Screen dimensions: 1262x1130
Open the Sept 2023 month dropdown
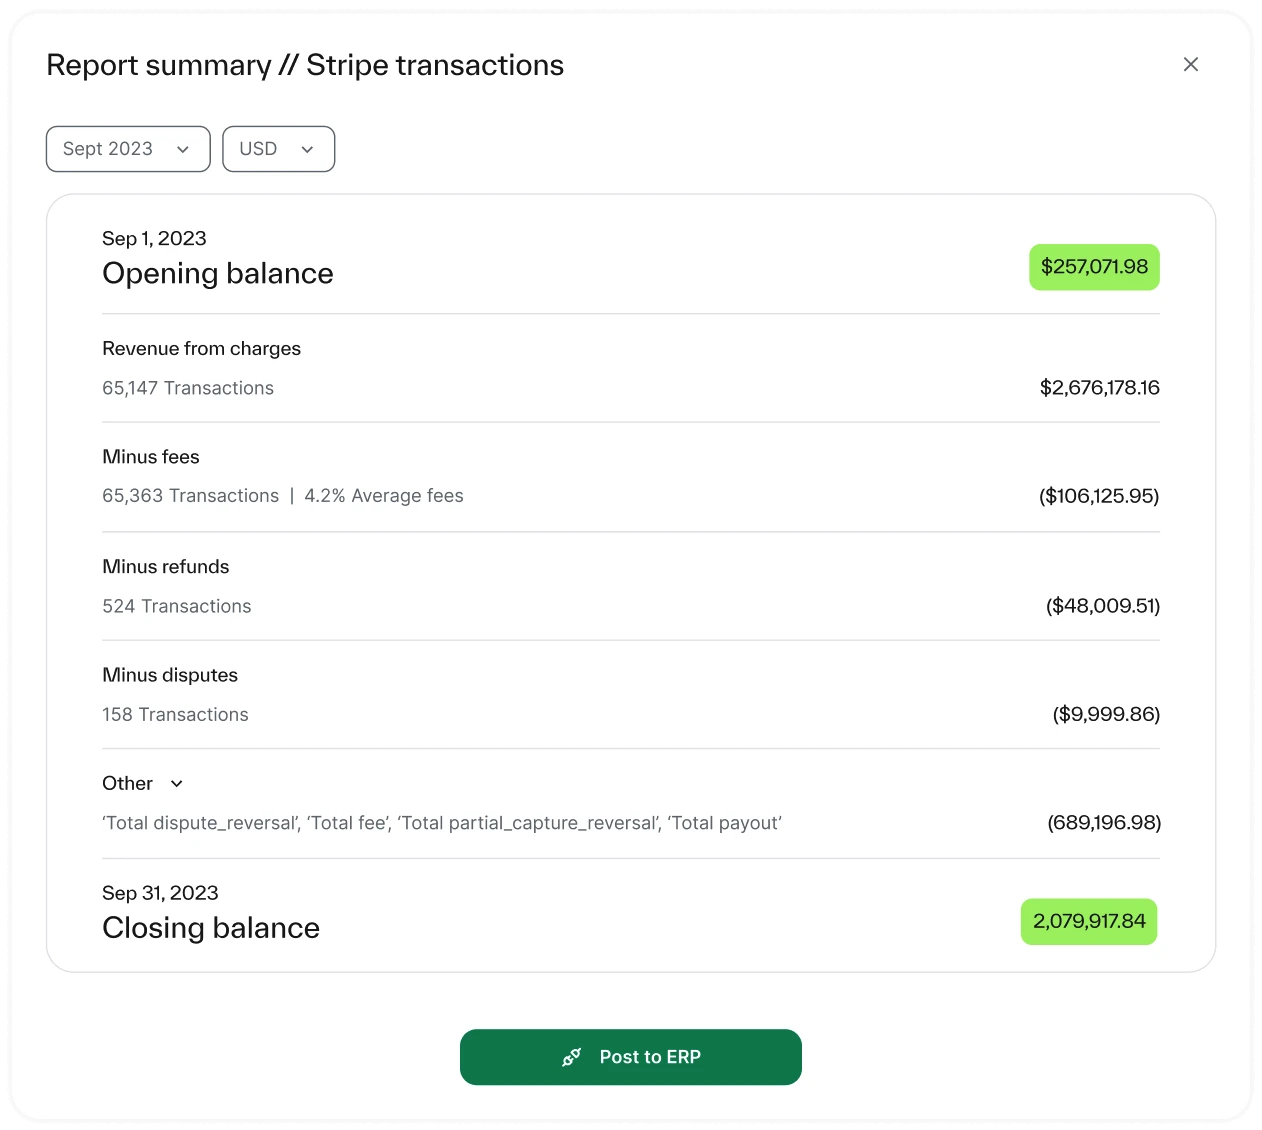pyautogui.click(x=128, y=149)
